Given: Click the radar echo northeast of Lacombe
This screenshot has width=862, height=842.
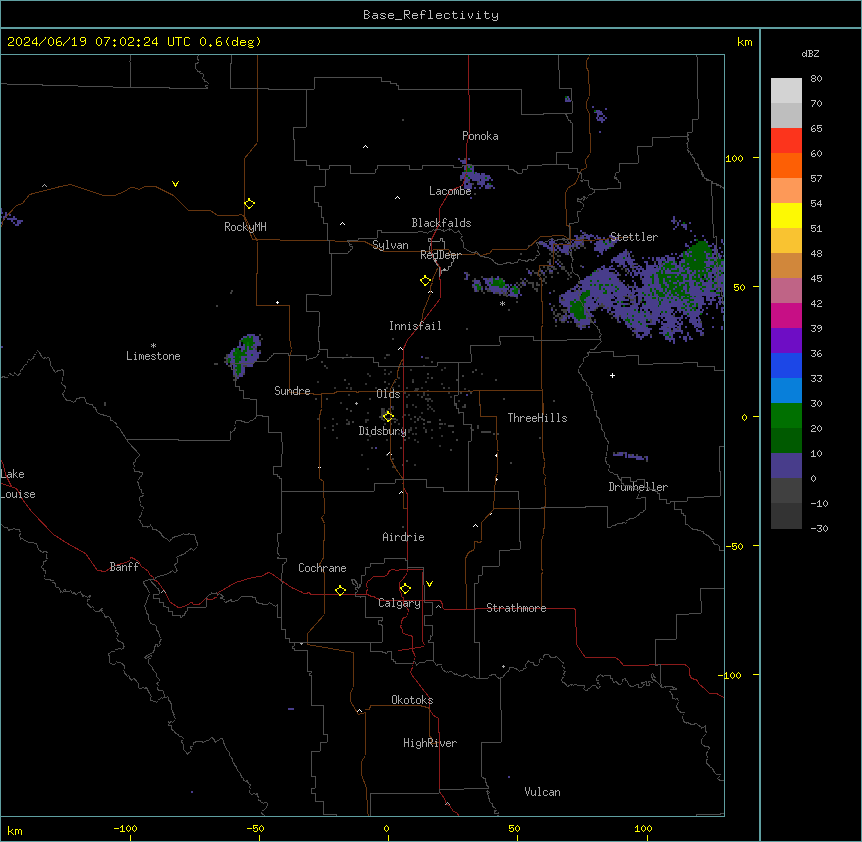Looking at the screenshot, I should (475, 174).
